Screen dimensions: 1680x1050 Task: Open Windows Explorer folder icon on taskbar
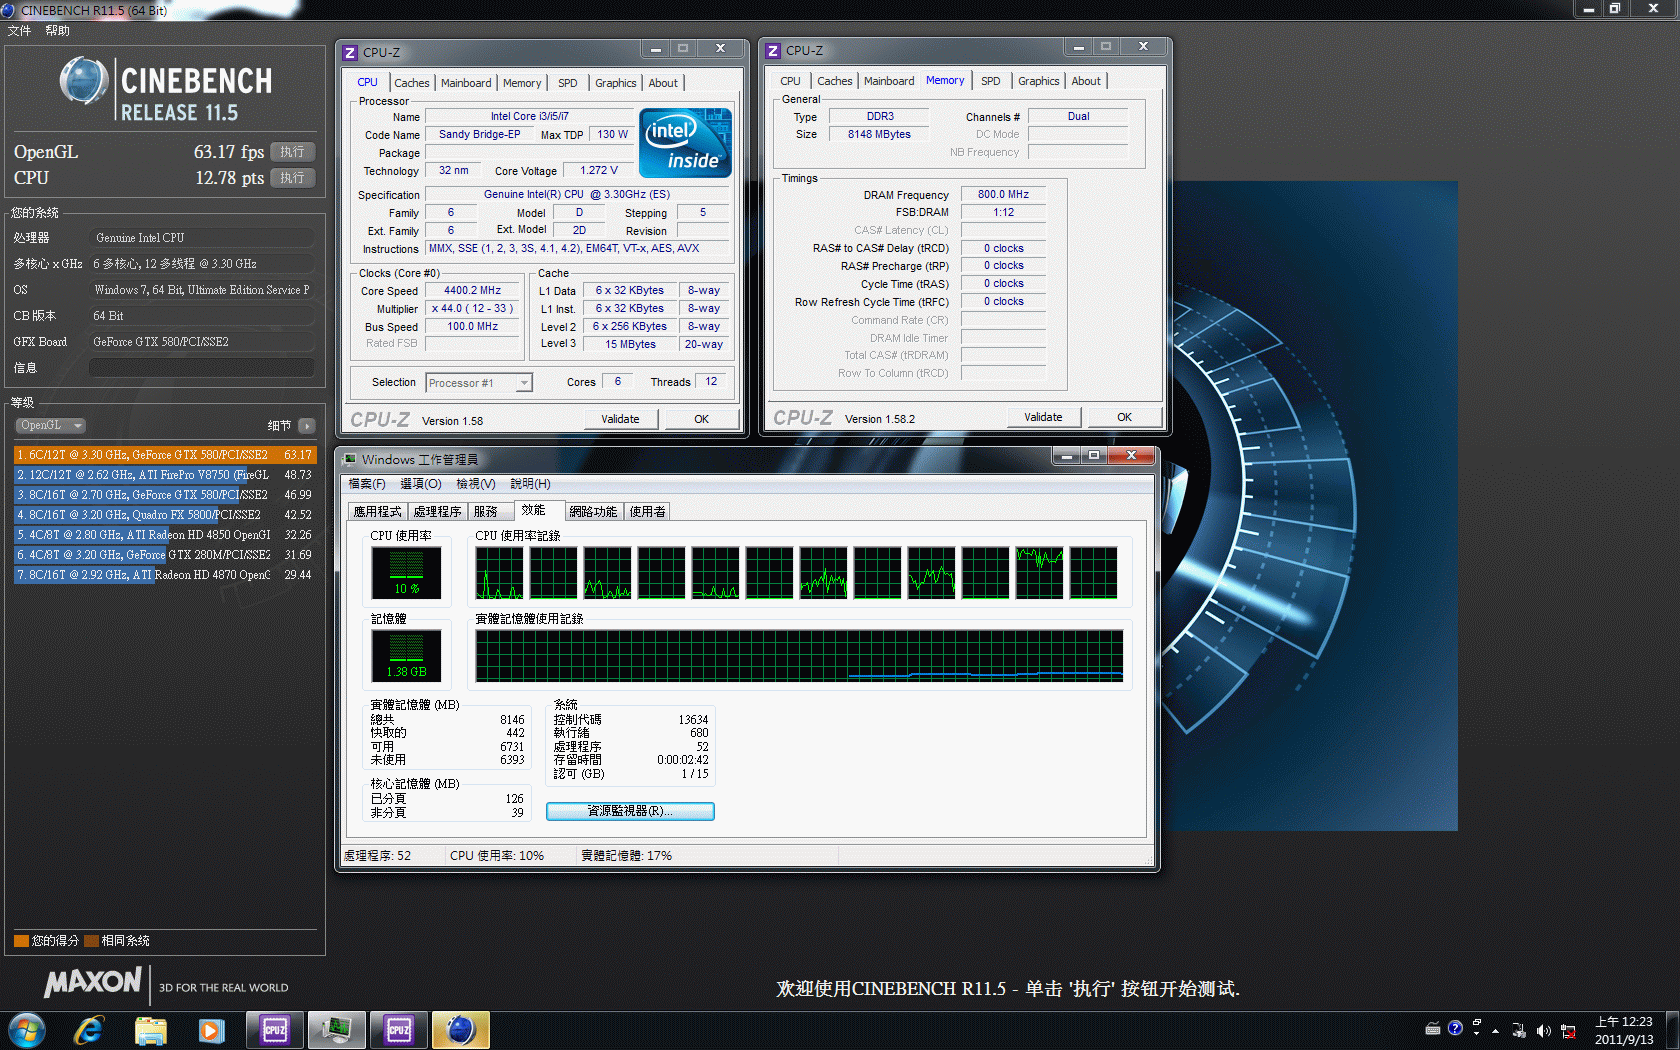pyautogui.click(x=150, y=1030)
